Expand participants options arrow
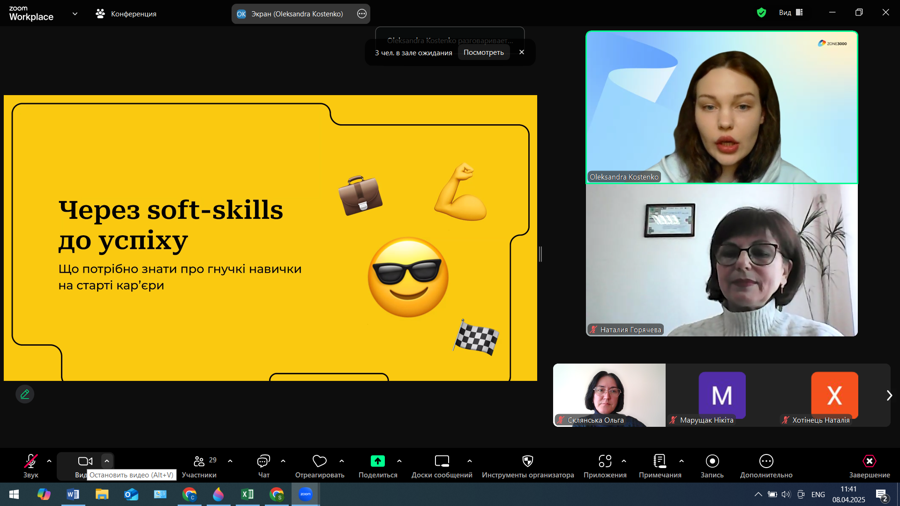The width and height of the screenshot is (900, 506). pyautogui.click(x=230, y=461)
